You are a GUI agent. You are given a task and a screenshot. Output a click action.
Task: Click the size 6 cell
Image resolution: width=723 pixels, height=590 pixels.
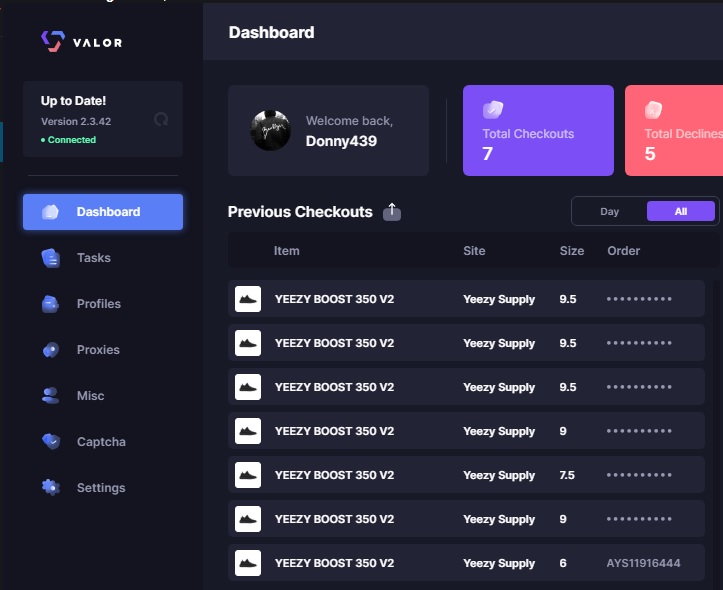[x=563, y=563]
